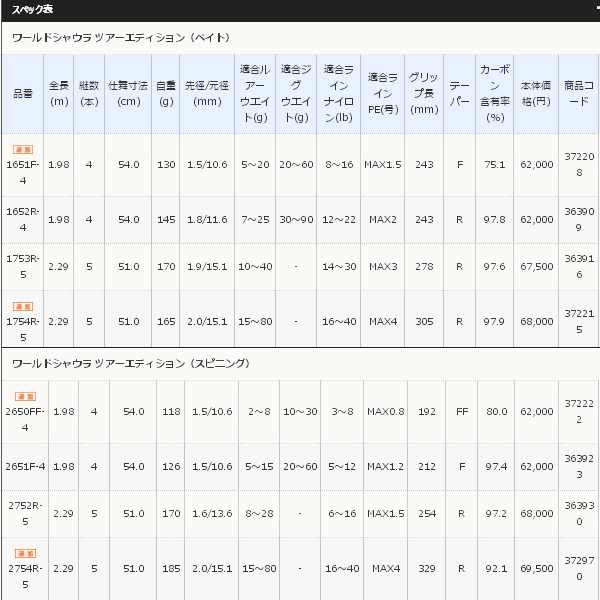Select the グリップ長(mm) column header
The width and height of the screenshot is (600, 600).
pyautogui.click(x=424, y=93)
